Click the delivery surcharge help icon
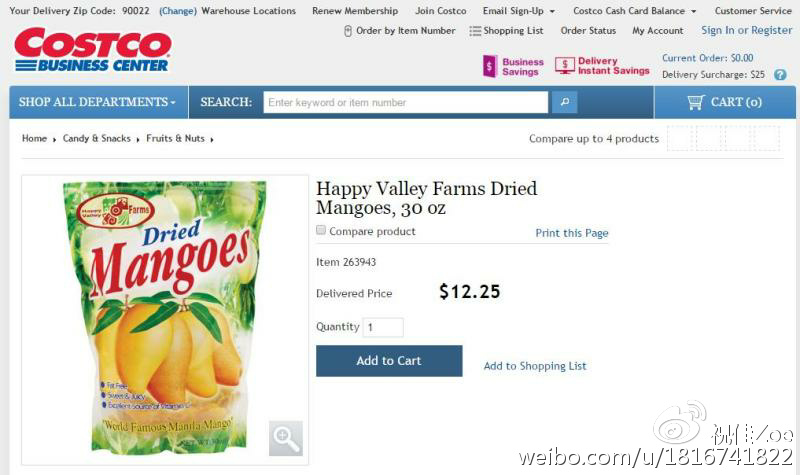 [x=780, y=74]
